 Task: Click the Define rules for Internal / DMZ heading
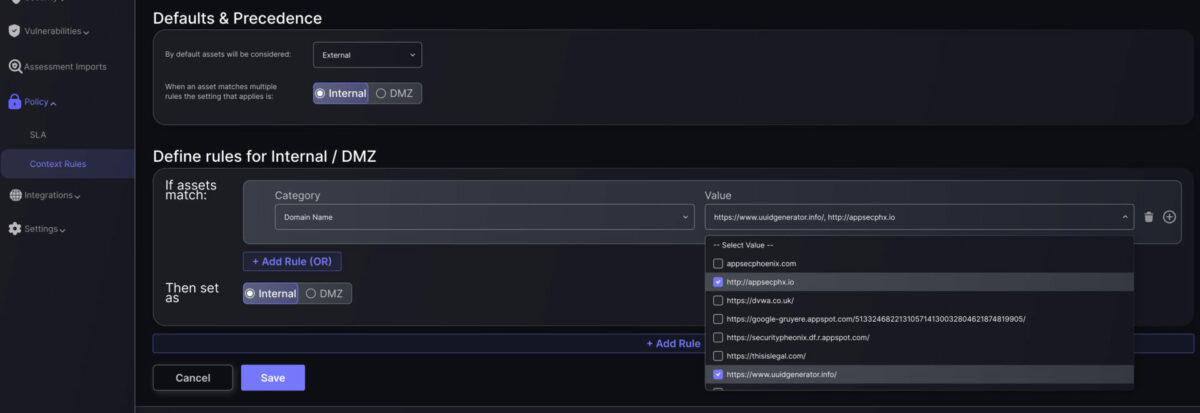(264, 156)
